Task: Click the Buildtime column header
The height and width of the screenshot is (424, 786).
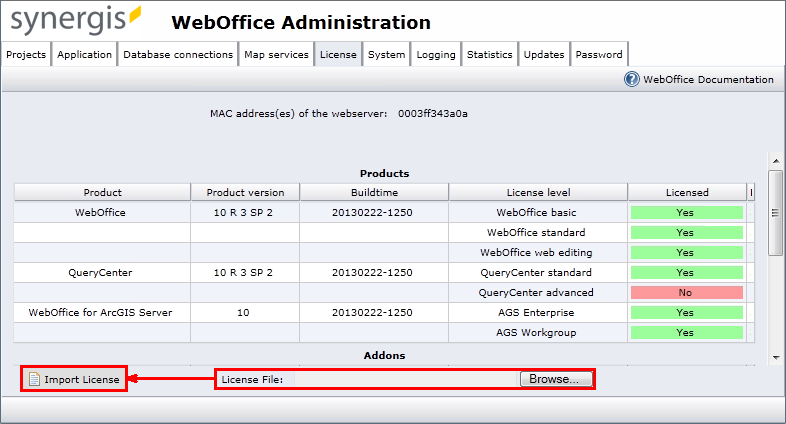Action: [x=374, y=192]
